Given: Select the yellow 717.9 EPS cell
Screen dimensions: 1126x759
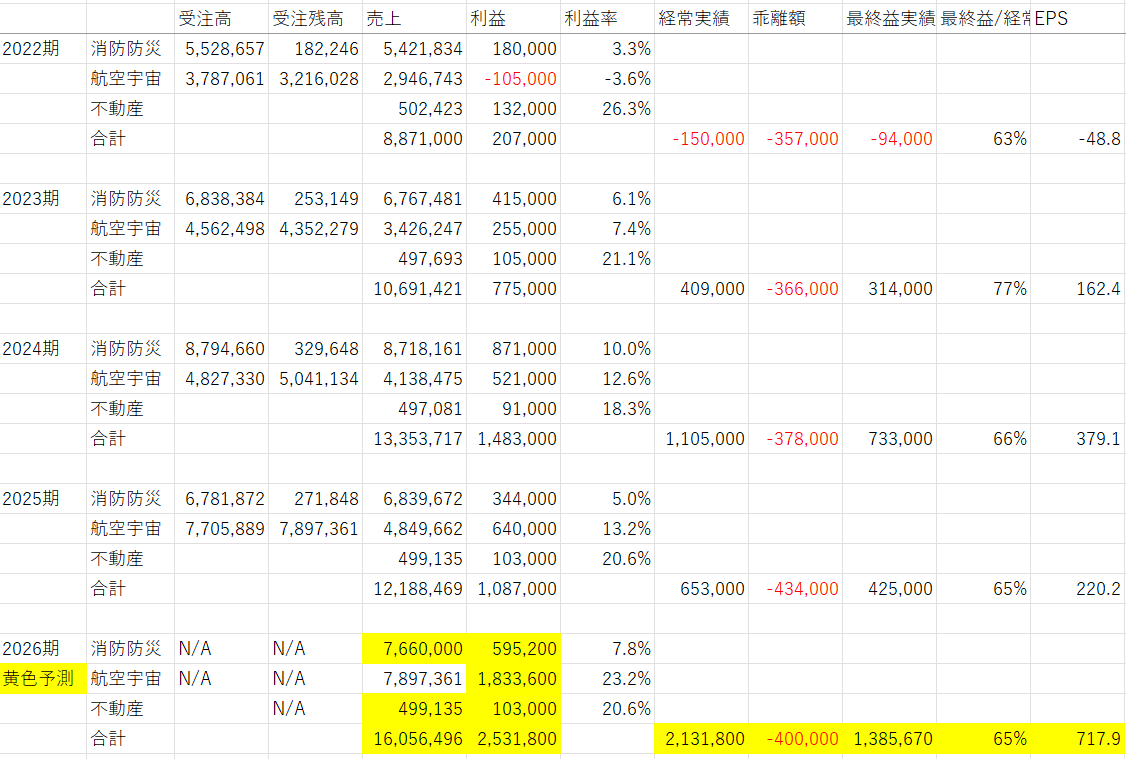Looking at the screenshot, I should pyautogui.click(x=1077, y=739).
